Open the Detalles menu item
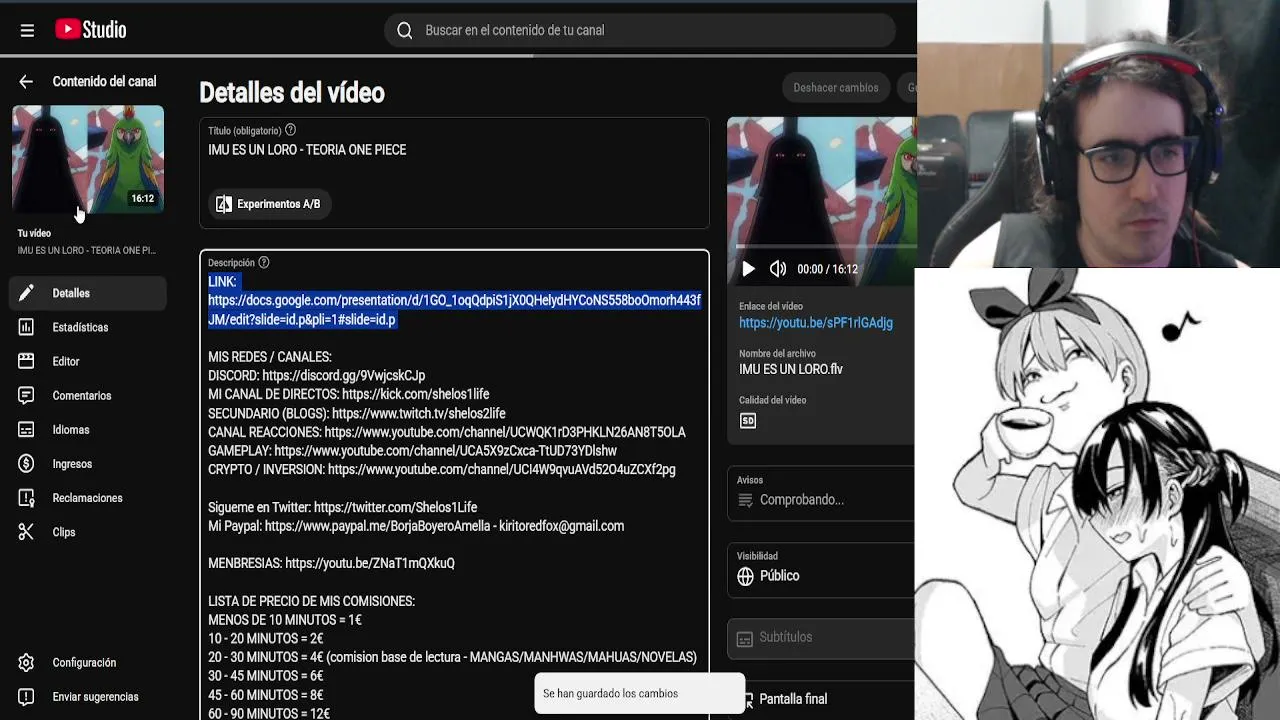This screenshot has width=1280, height=720. tap(88, 293)
